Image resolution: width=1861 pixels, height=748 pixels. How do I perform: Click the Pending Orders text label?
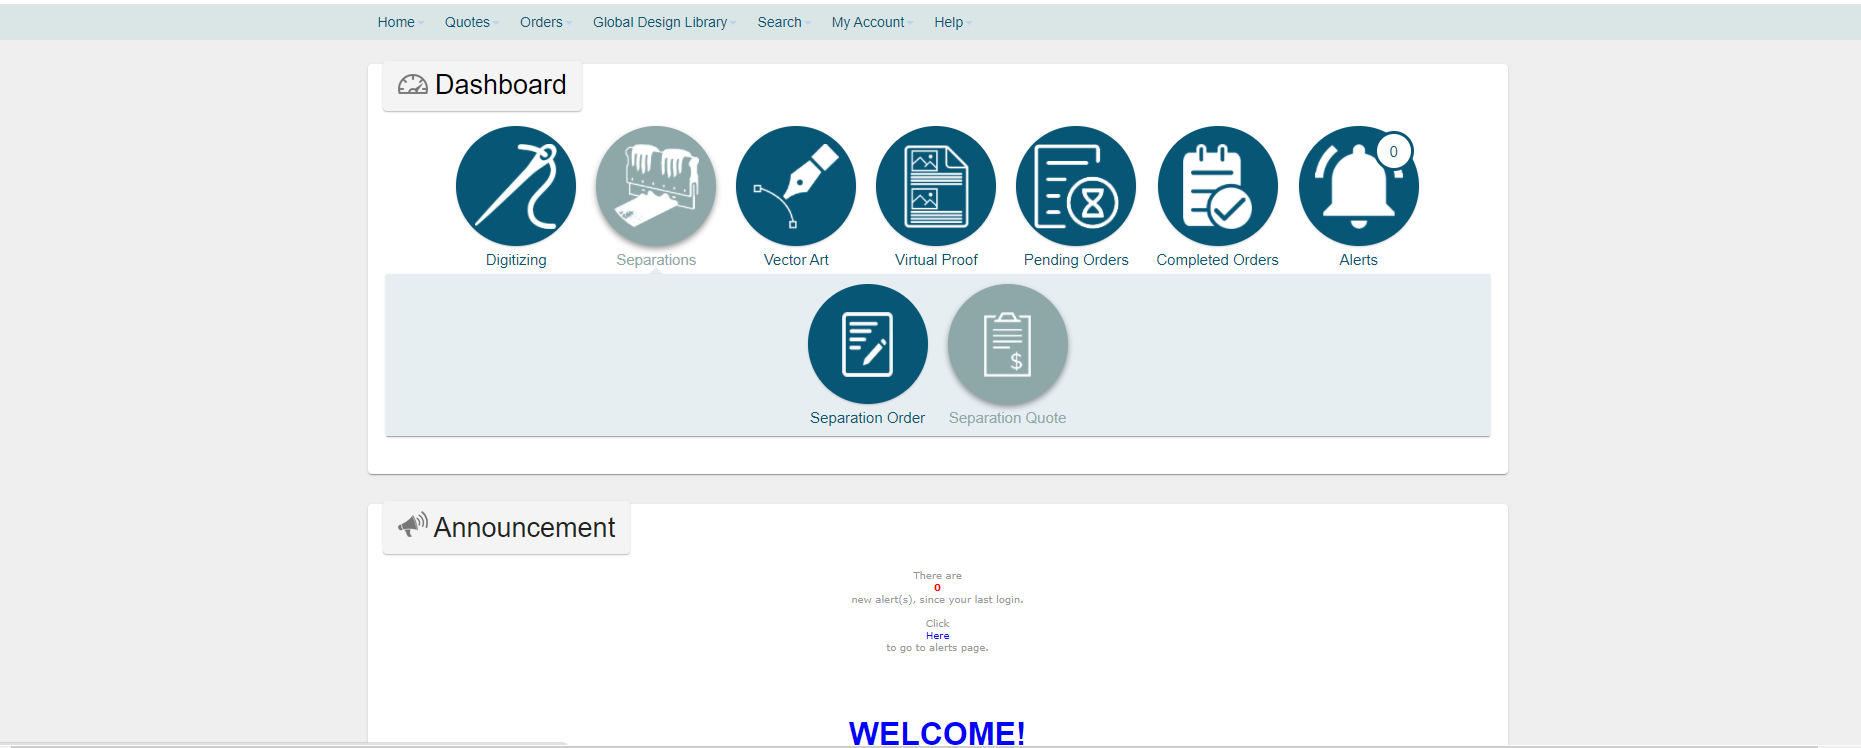pyautogui.click(x=1076, y=260)
